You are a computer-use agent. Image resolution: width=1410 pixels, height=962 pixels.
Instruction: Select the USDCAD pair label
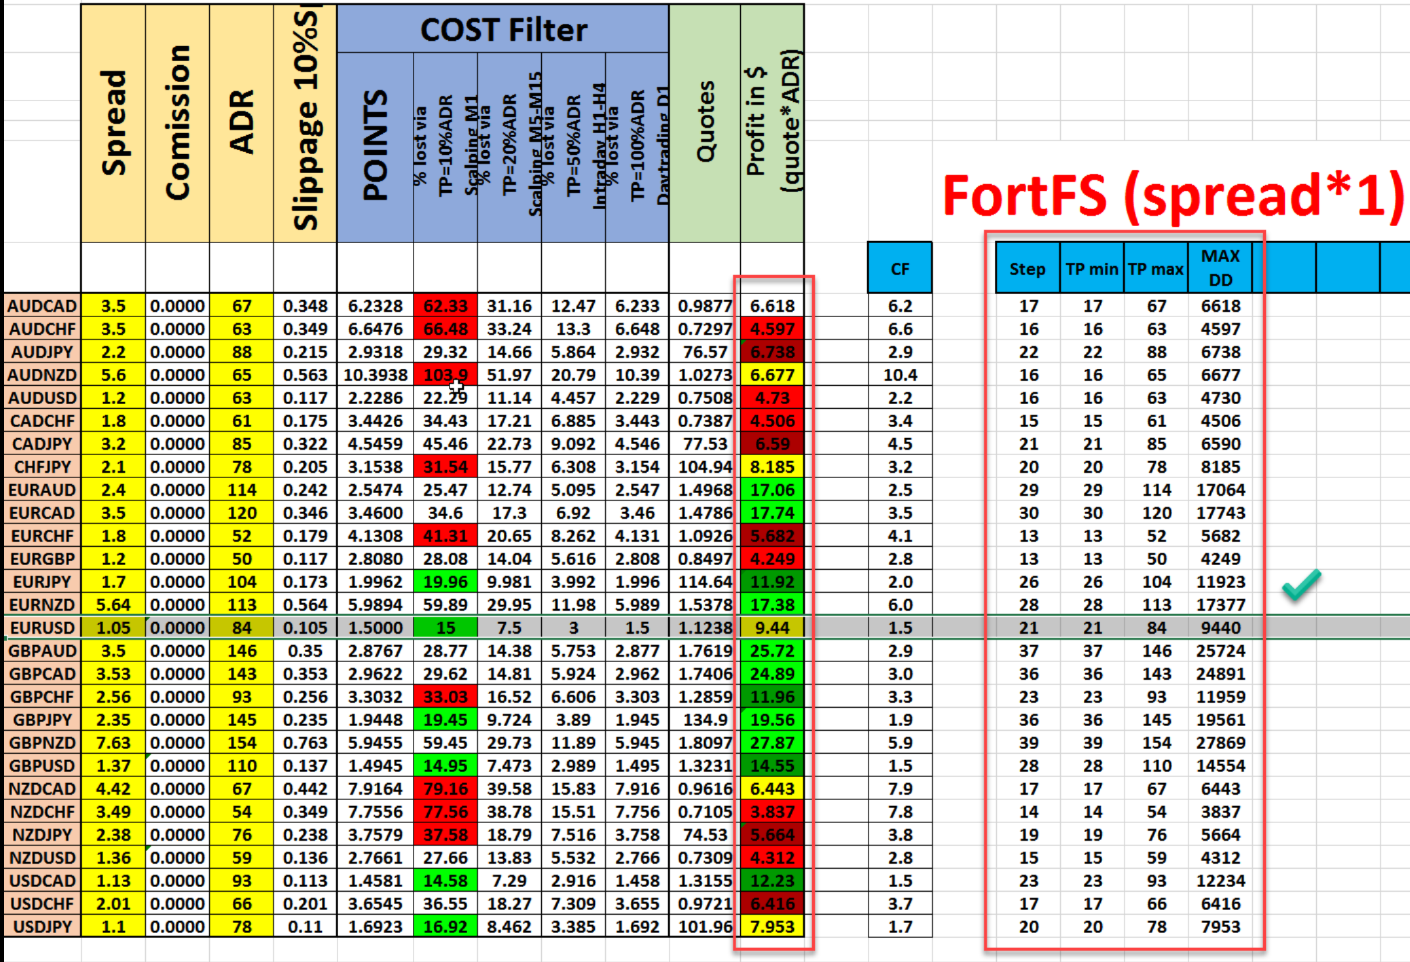pos(42,881)
